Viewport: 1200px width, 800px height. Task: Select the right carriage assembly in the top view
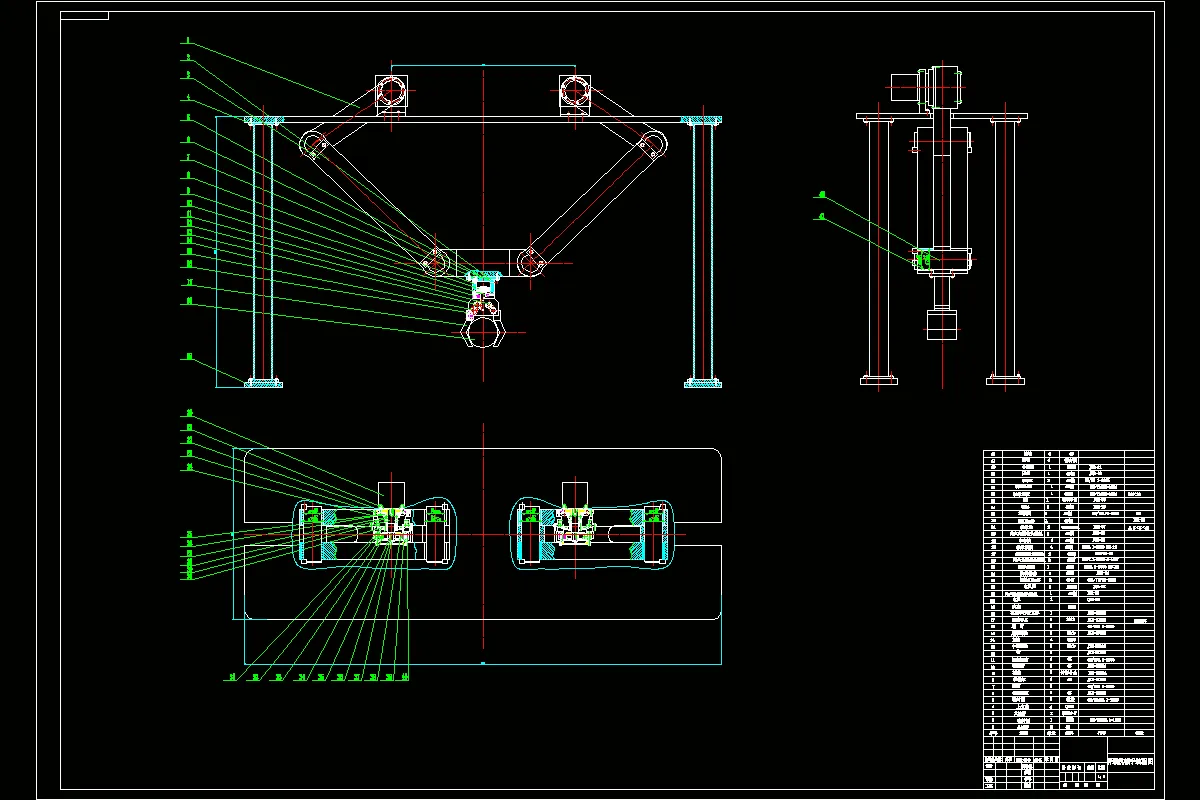592,533
